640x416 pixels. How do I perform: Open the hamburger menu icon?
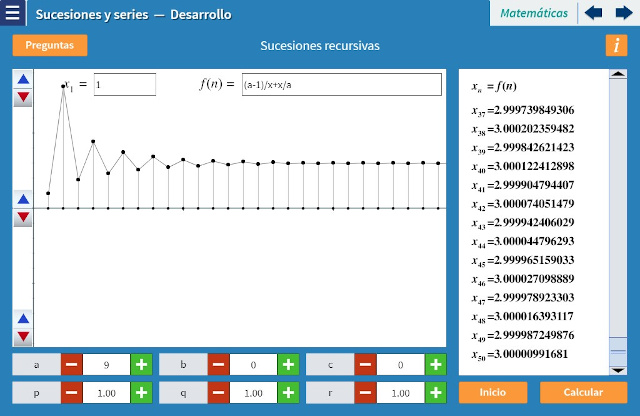13,14
